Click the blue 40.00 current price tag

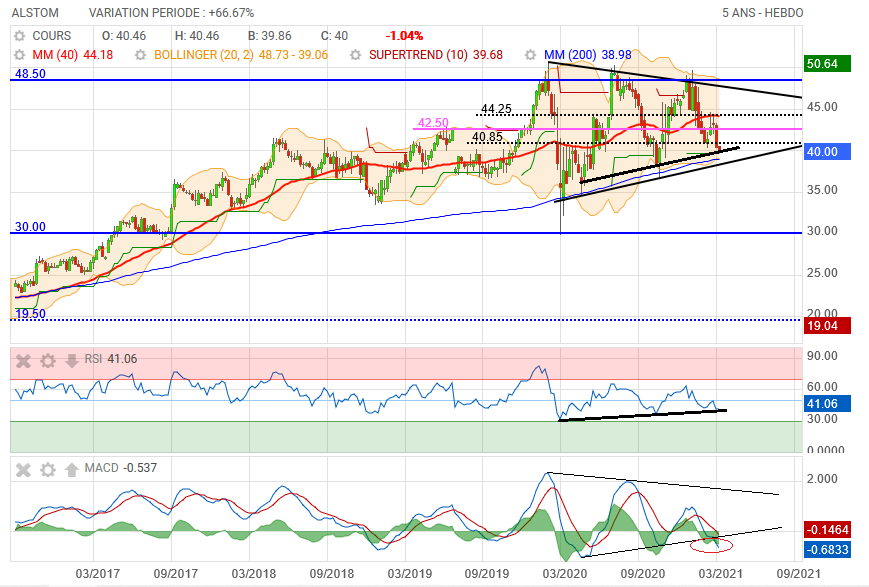point(827,152)
